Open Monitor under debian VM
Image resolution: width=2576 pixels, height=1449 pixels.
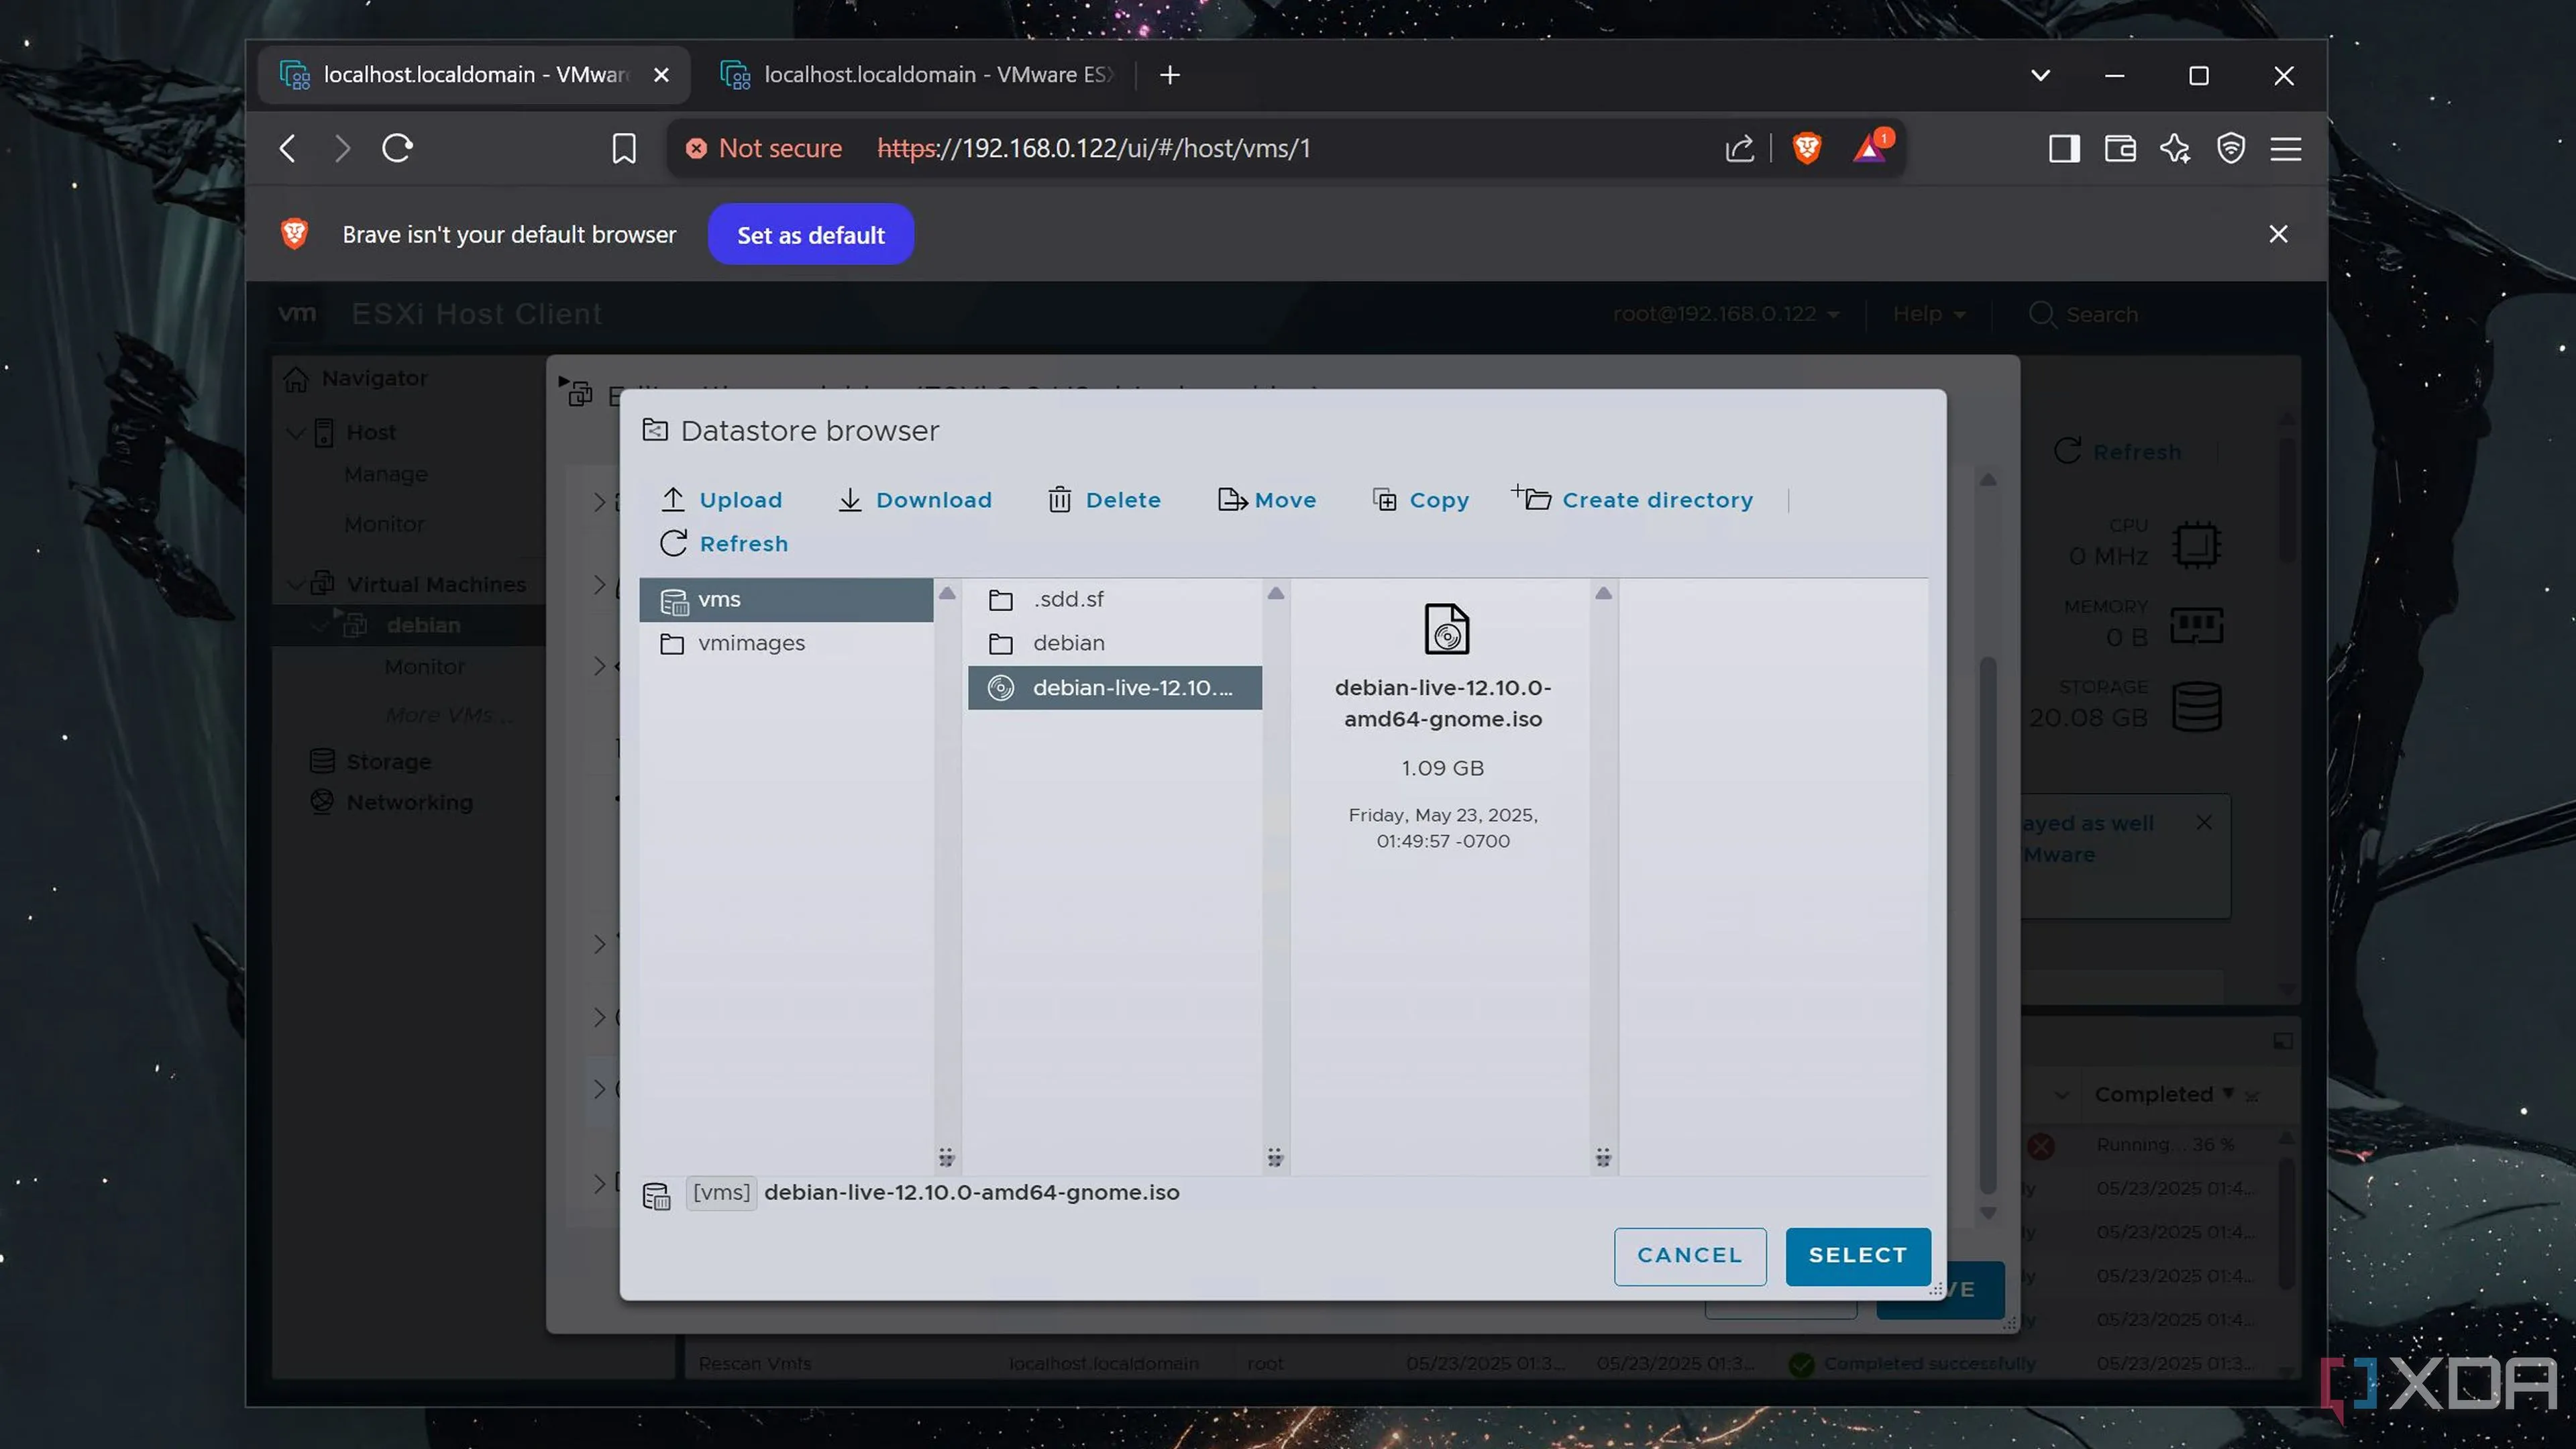click(x=424, y=667)
